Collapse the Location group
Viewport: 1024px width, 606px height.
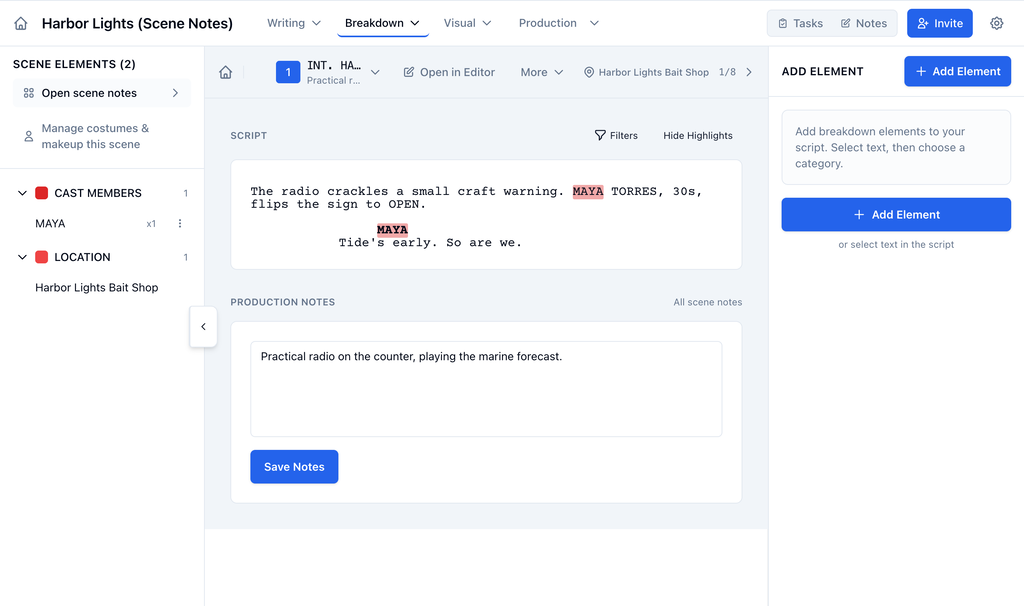(22, 257)
